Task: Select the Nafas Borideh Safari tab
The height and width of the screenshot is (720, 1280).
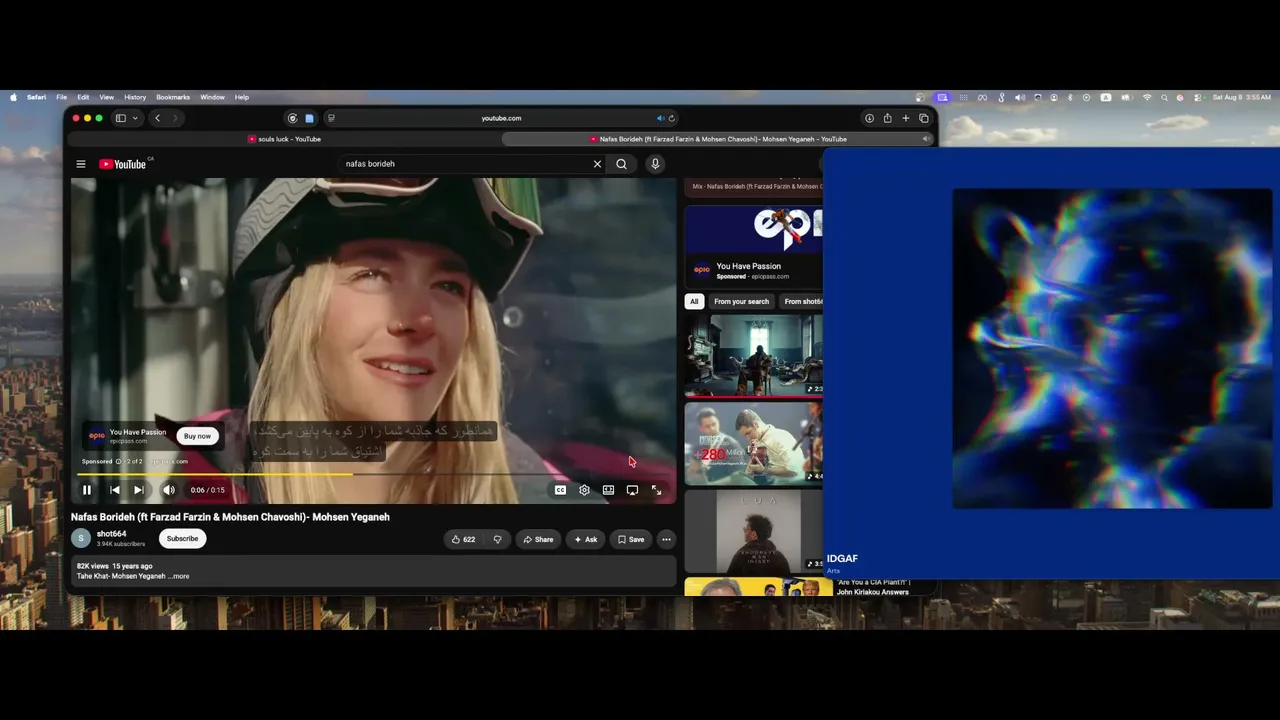Action: click(718, 139)
